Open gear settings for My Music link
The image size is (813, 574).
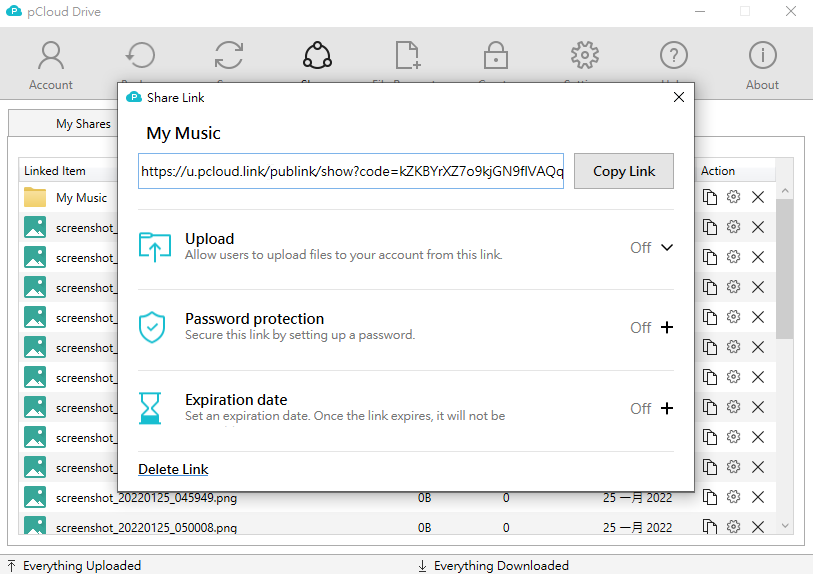(734, 197)
